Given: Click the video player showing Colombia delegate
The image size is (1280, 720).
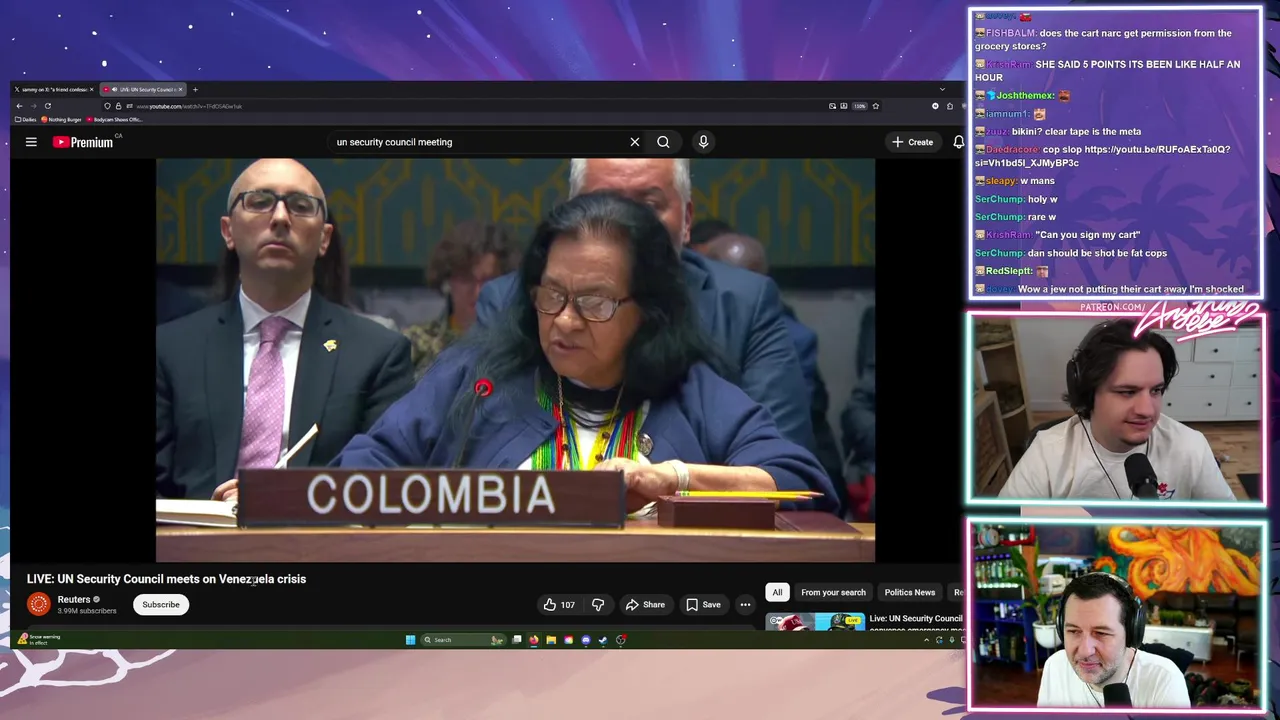Looking at the screenshot, I should (515, 360).
